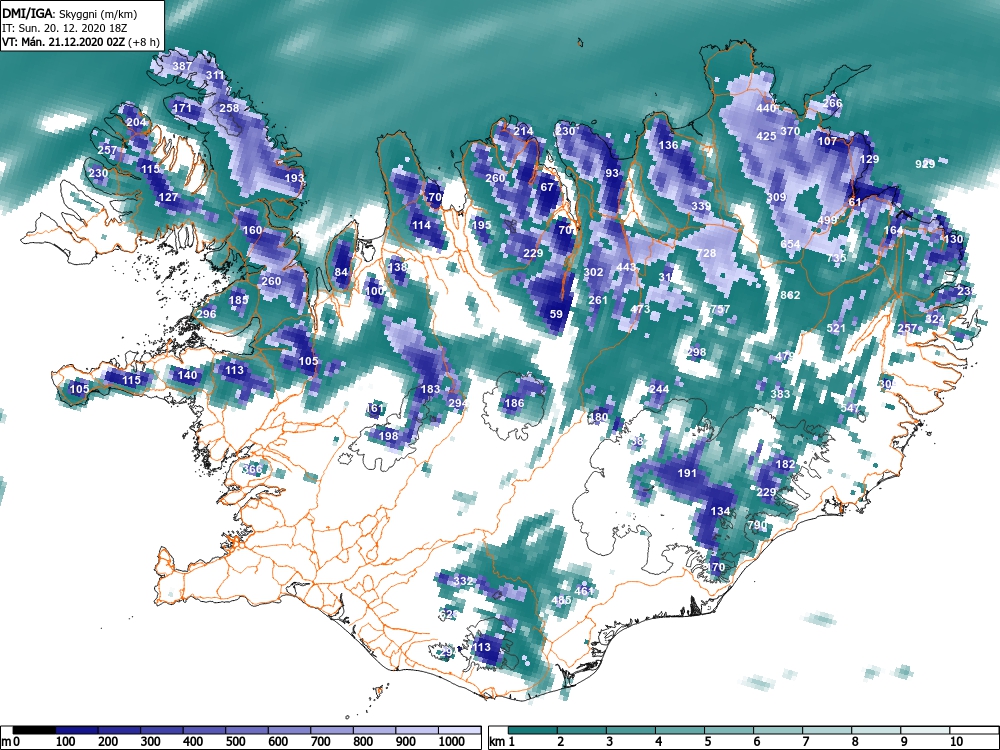Select the '140' visibility value
The width and height of the screenshot is (1000, 750).
coord(187,374)
